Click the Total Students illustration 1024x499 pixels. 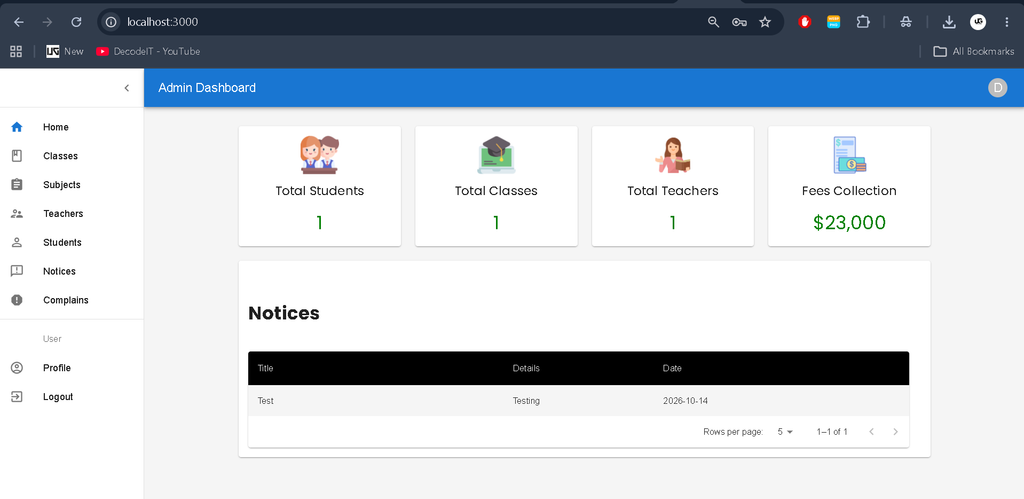[x=319, y=155]
